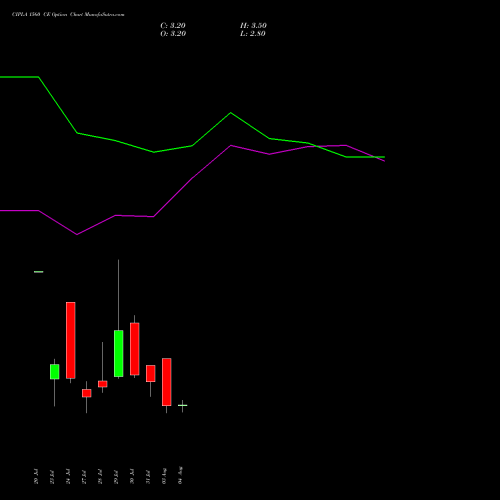Click the purple indicator line's lowest point
This screenshot has height=500, width=500.
[77, 234]
